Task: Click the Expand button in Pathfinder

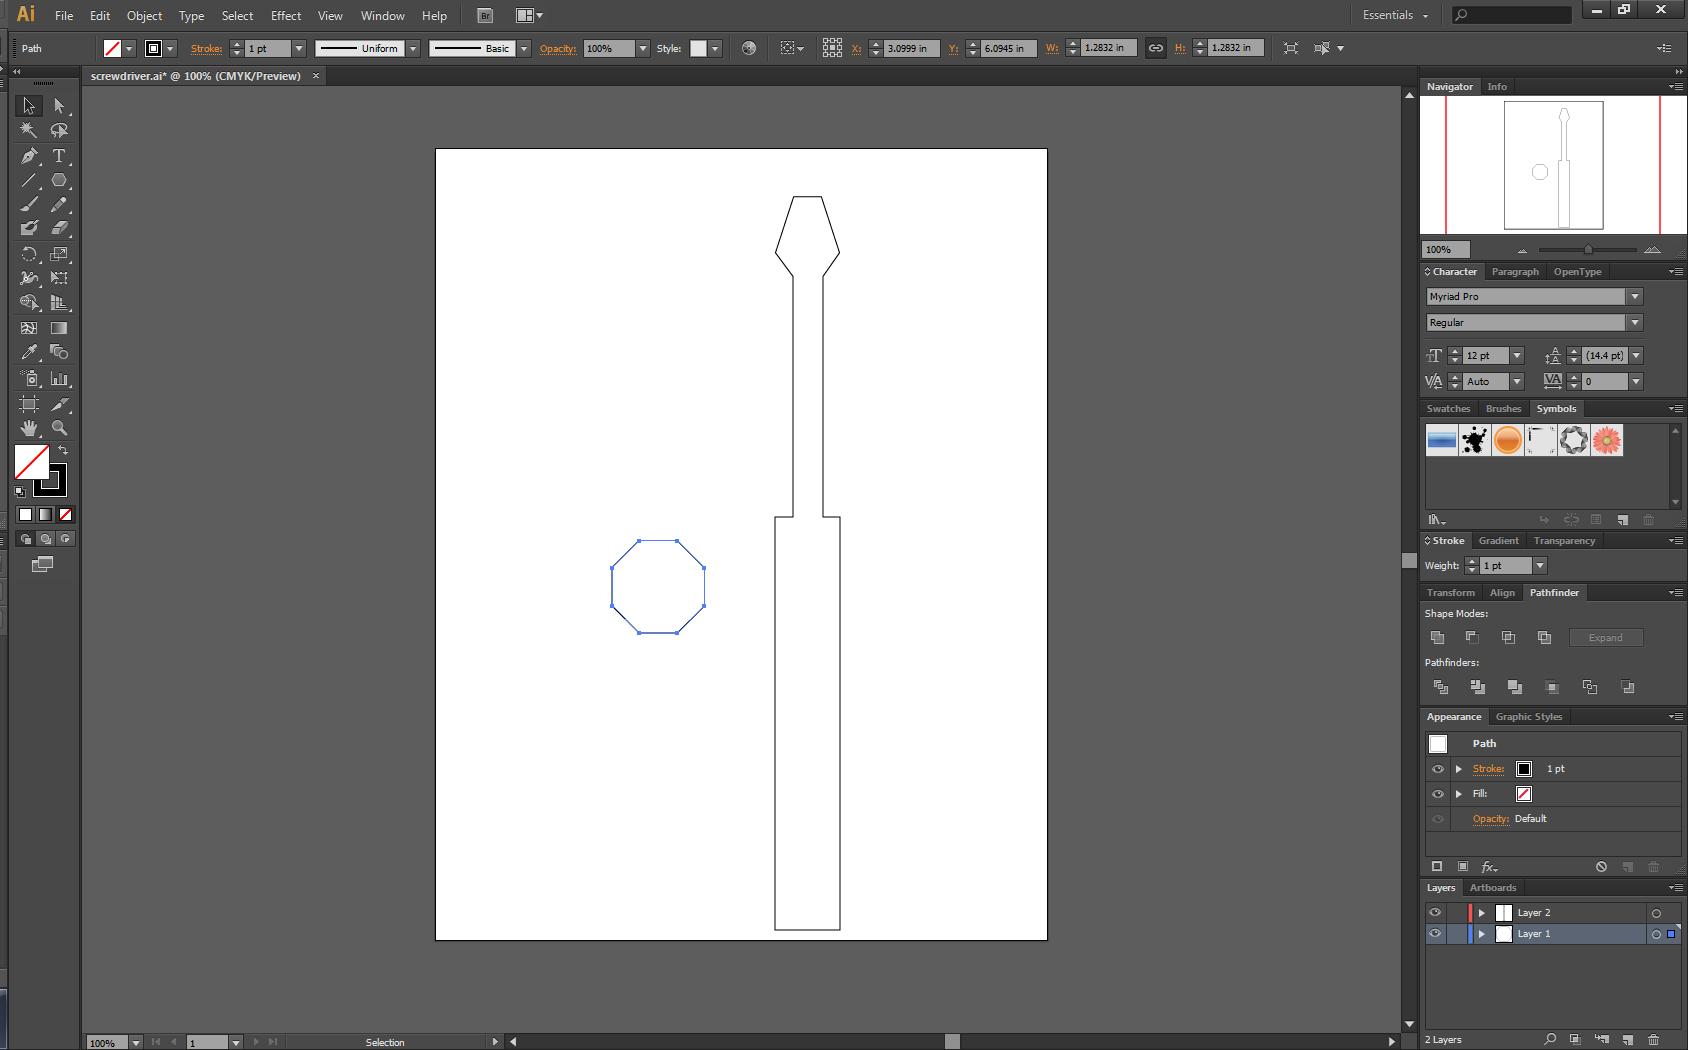Action: point(1606,638)
